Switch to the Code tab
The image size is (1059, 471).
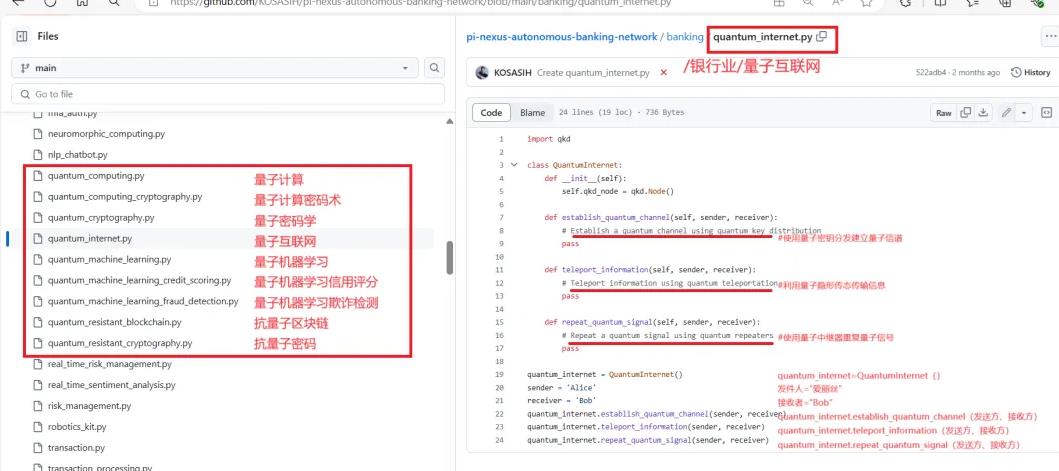pos(491,113)
